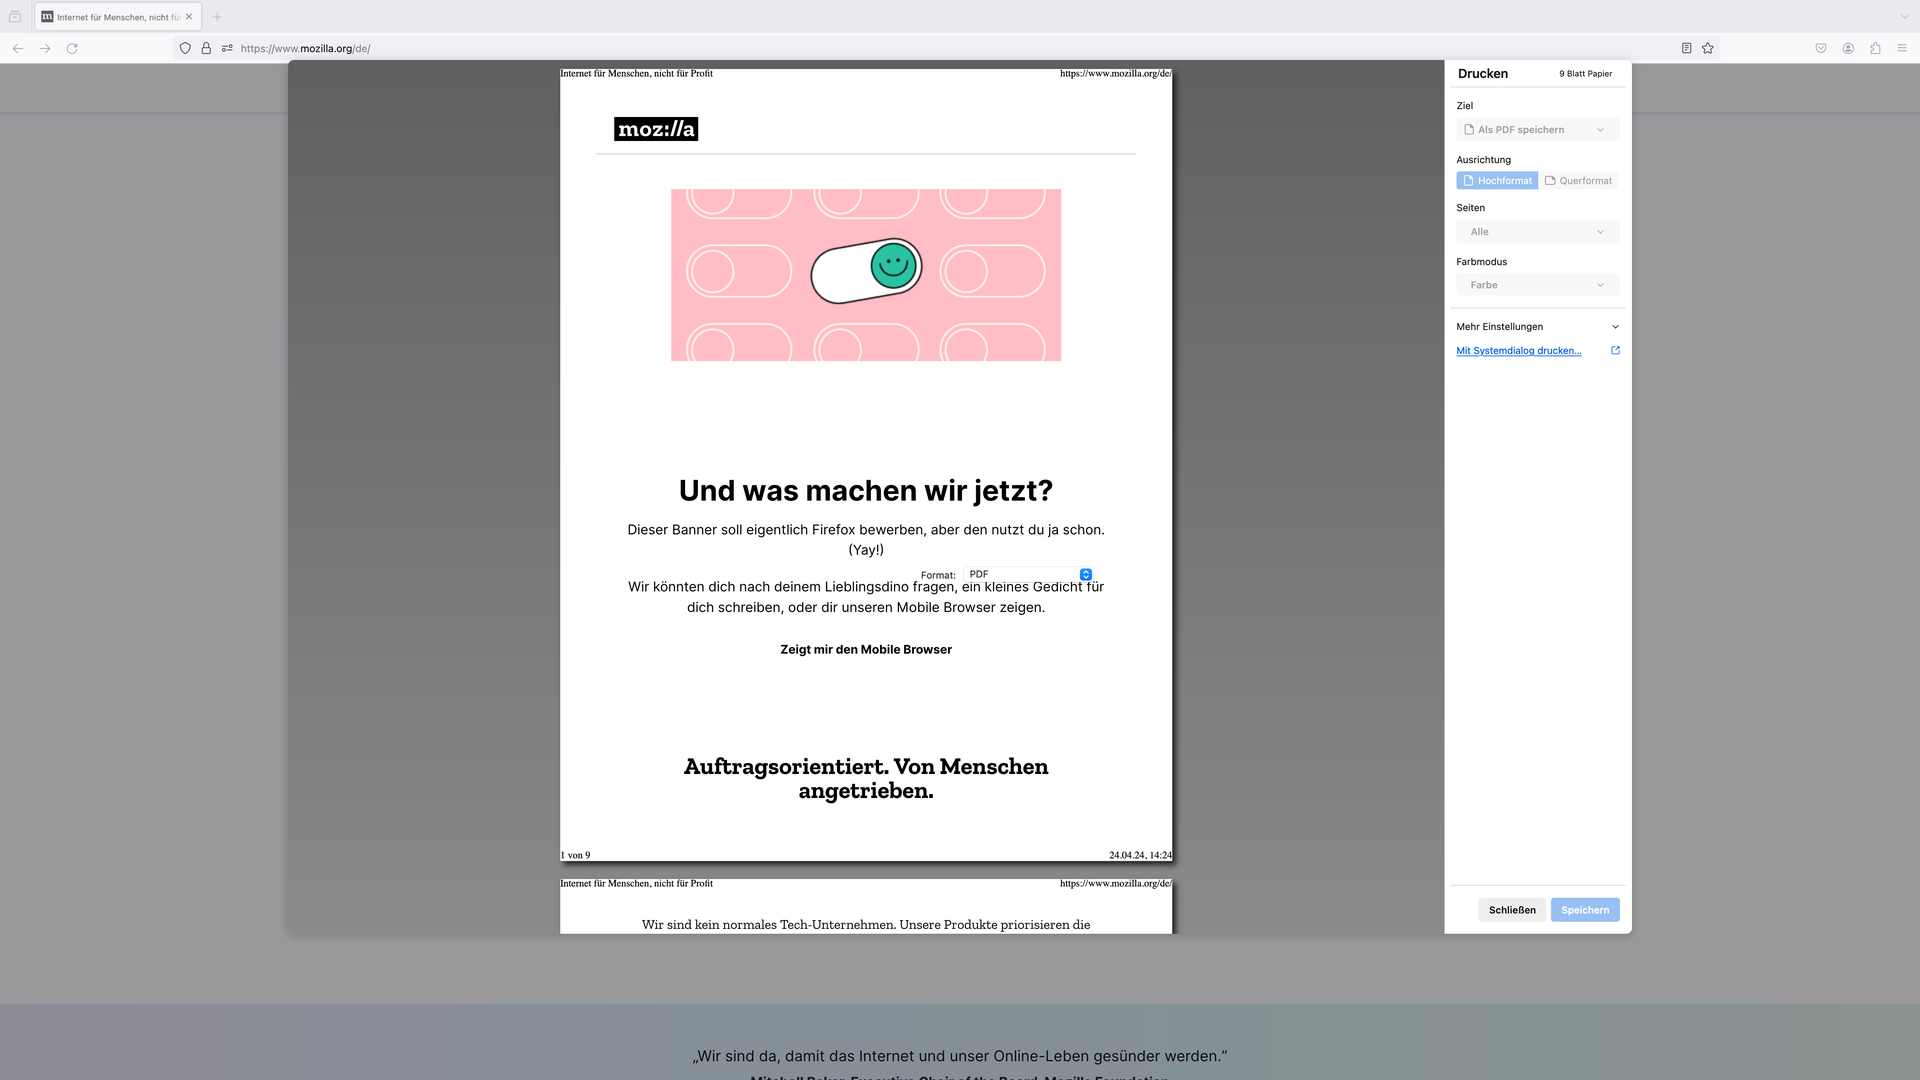Screen dimensions: 1920x1080
Task: Click 'Mit Systemdialog drucken…' link
Action: pos(1518,351)
